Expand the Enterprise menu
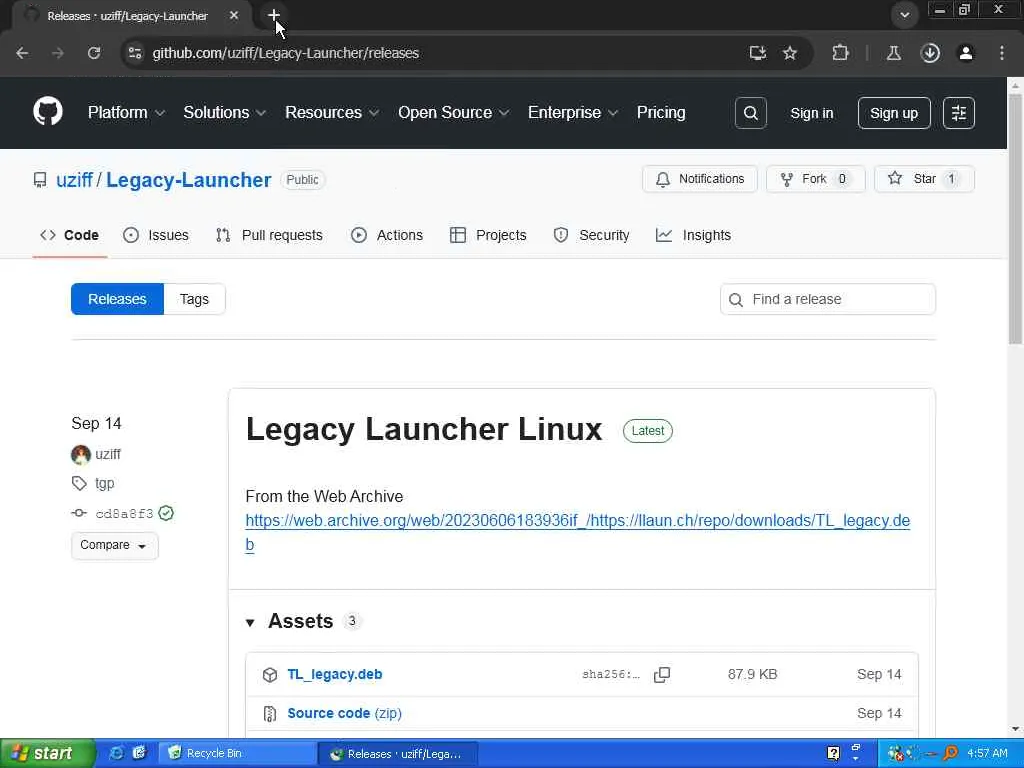 pos(573,112)
